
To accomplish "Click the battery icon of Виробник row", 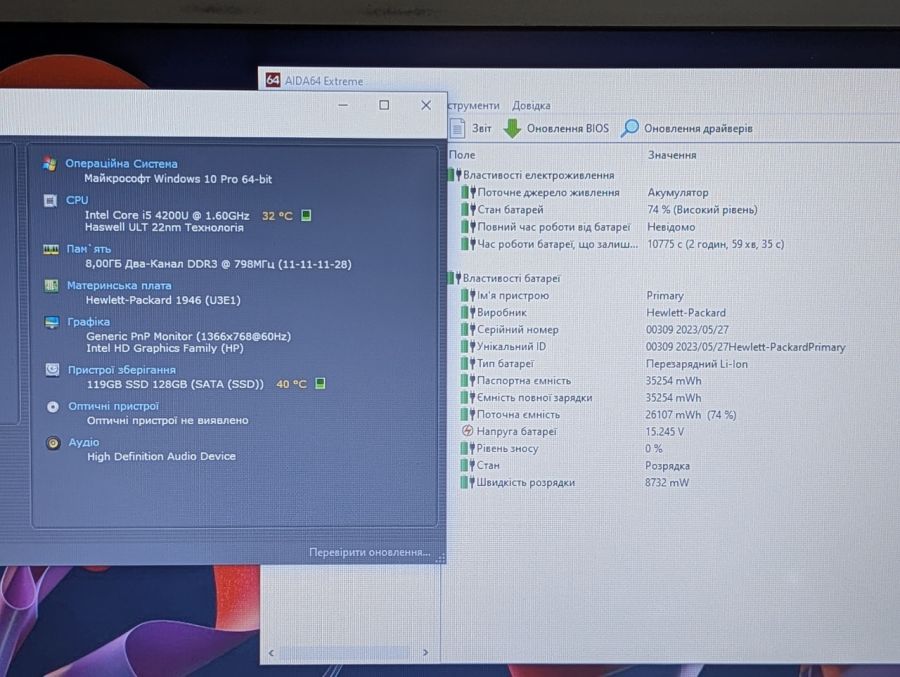I will [x=468, y=312].
